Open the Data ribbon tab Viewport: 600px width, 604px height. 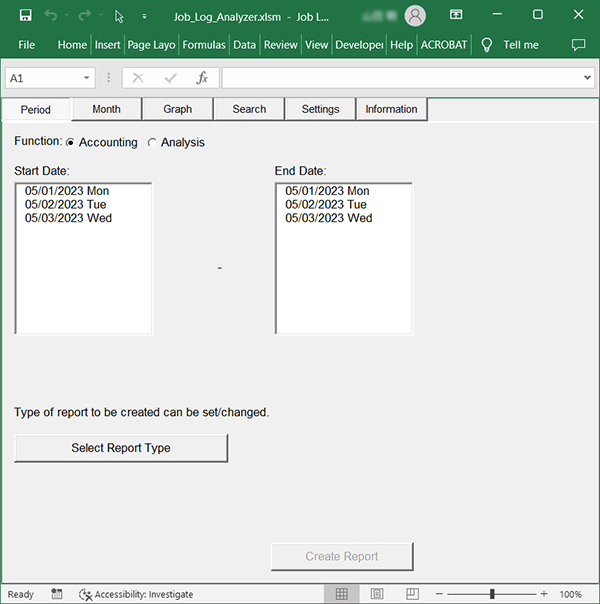(x=245, y=45)
